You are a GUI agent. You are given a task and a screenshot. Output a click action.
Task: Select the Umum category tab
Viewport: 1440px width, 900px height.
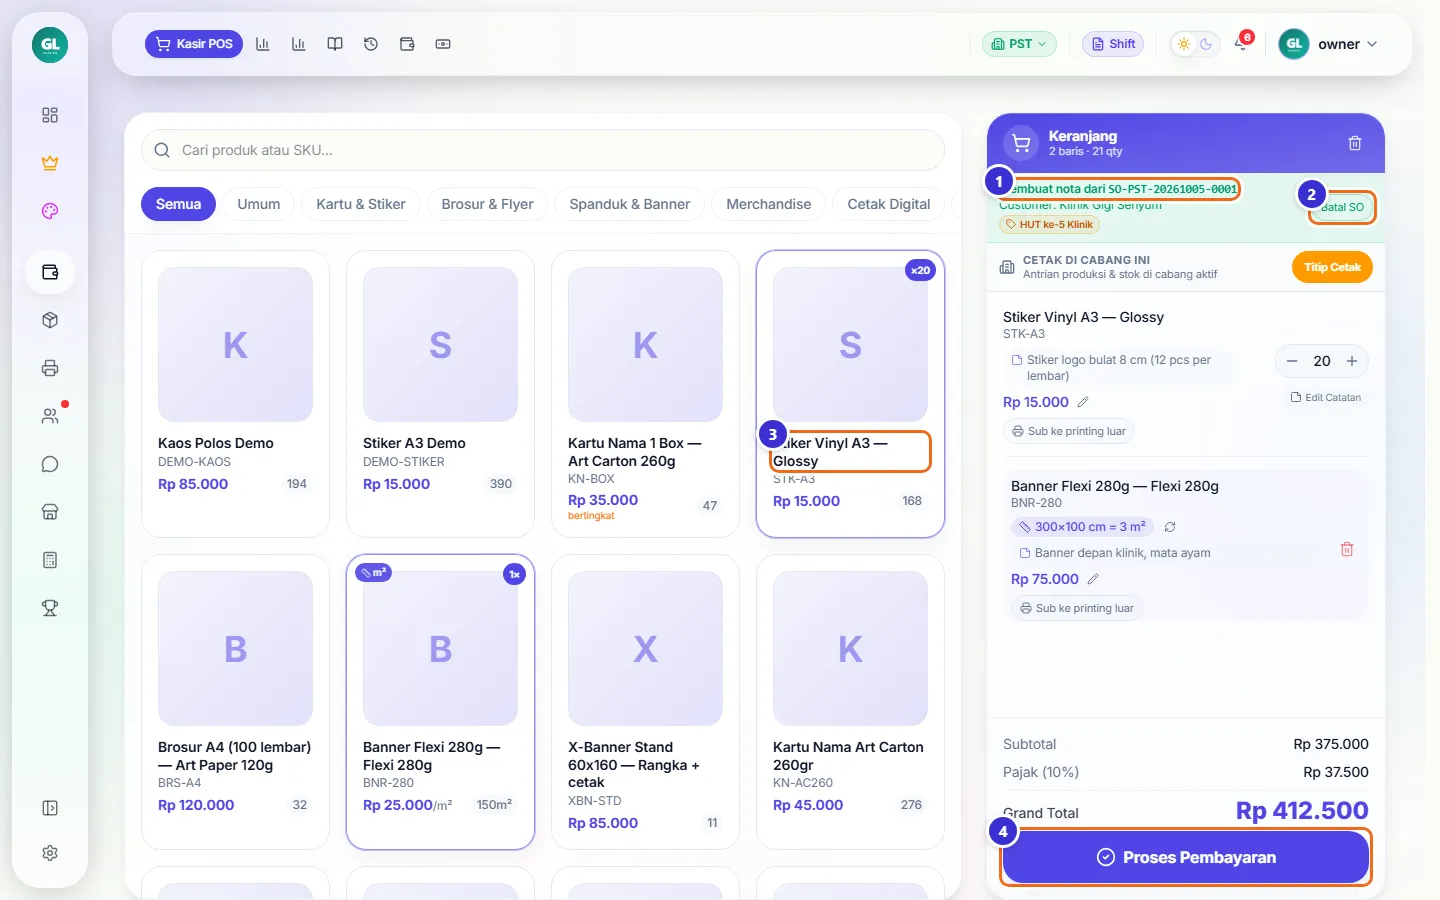pos(259,204)
